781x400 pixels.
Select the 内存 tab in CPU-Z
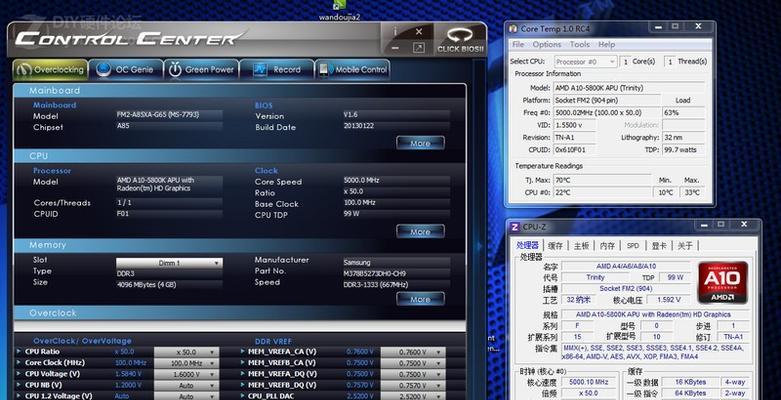(607, 246)
